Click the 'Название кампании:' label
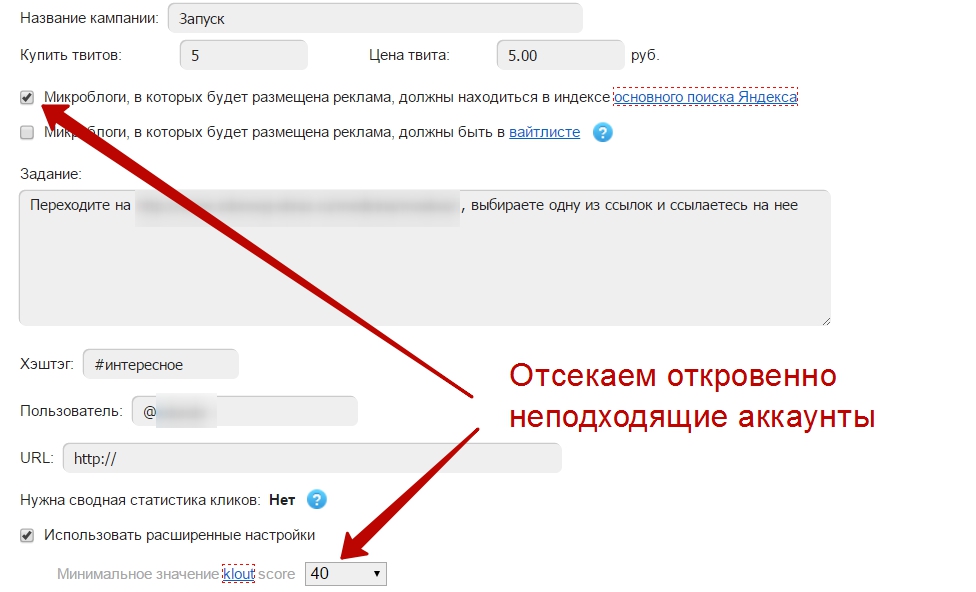Image resolution: width=976 pixels, height=592 pixels. click(88, 18)
